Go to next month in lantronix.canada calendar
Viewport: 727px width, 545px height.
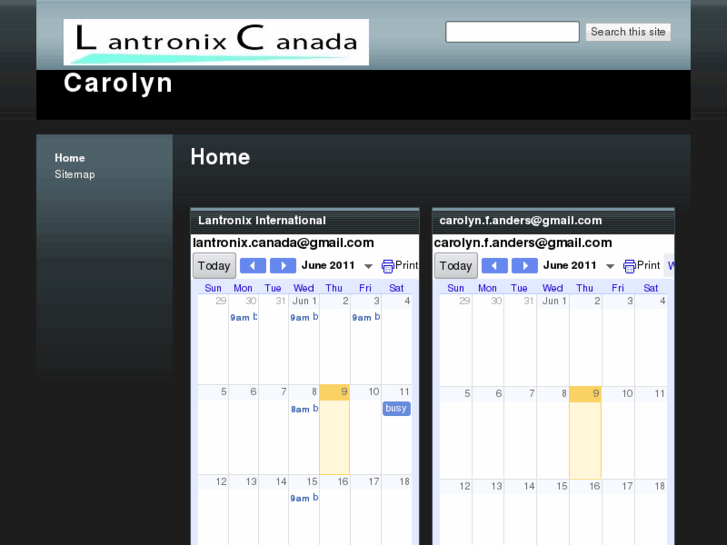pyautogui.click(x=283, y=266)
